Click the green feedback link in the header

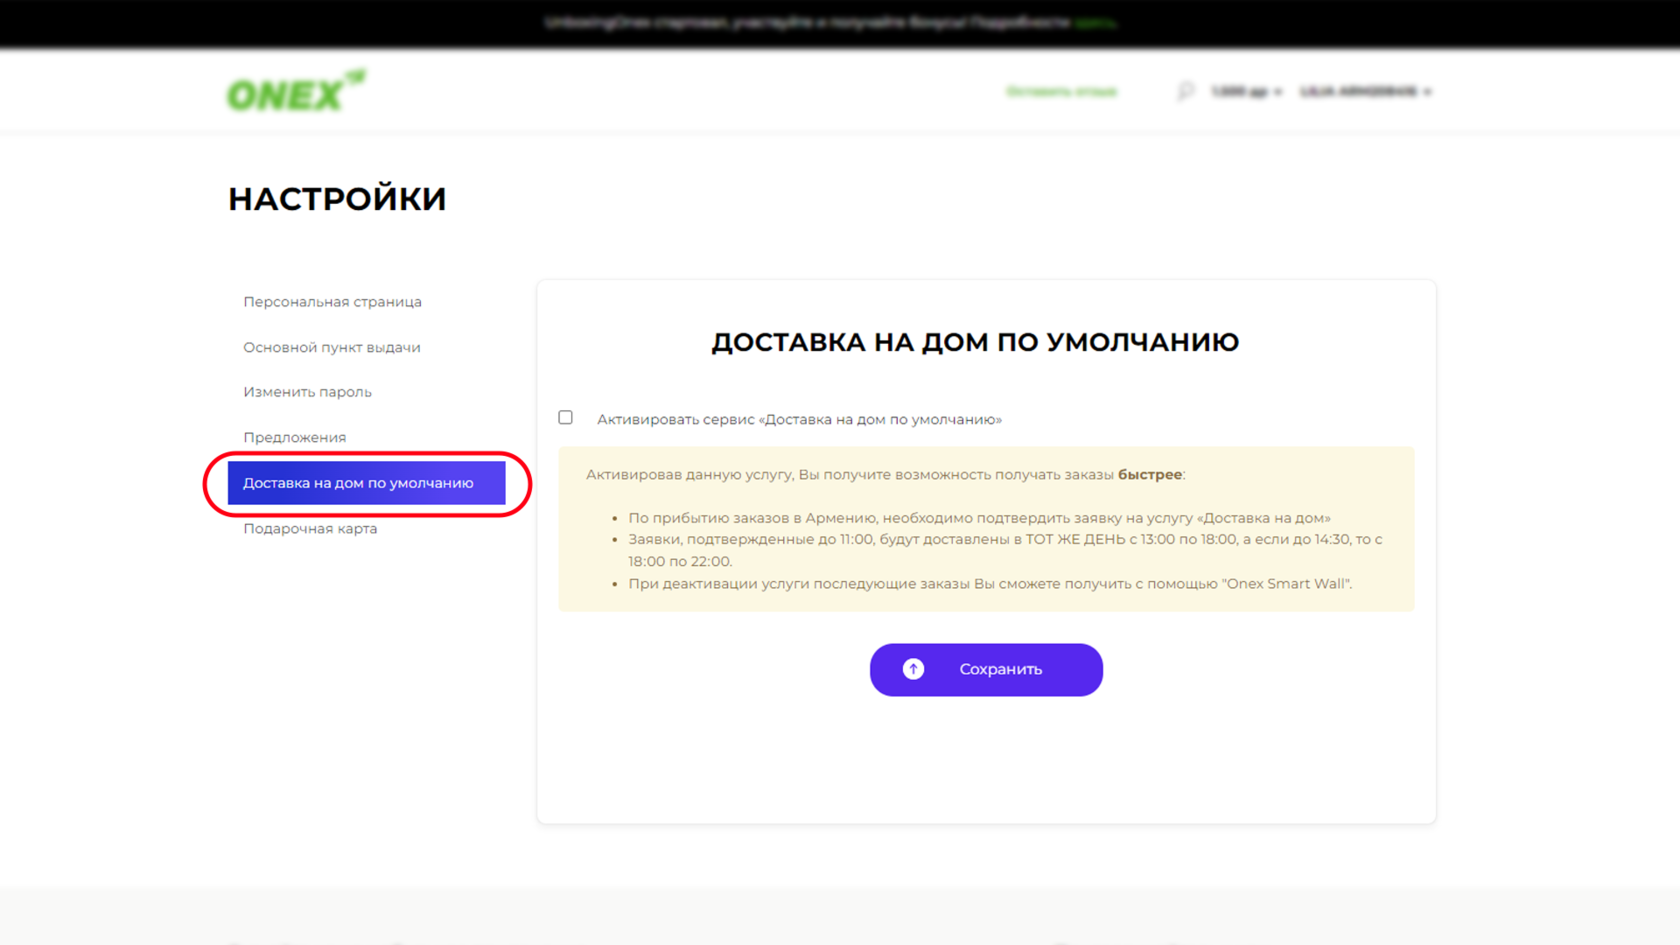point(1061,91)
